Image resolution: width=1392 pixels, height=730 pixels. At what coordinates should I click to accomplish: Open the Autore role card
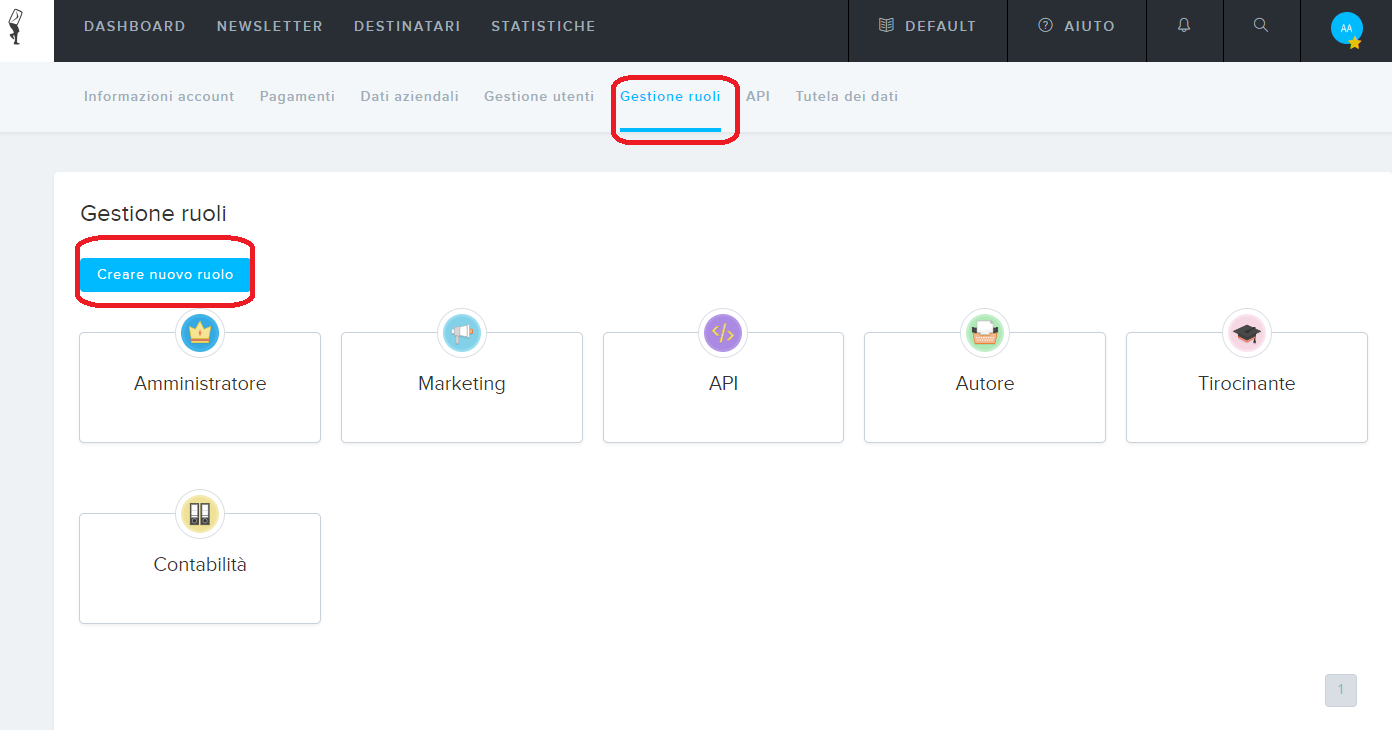click(985, 387)
